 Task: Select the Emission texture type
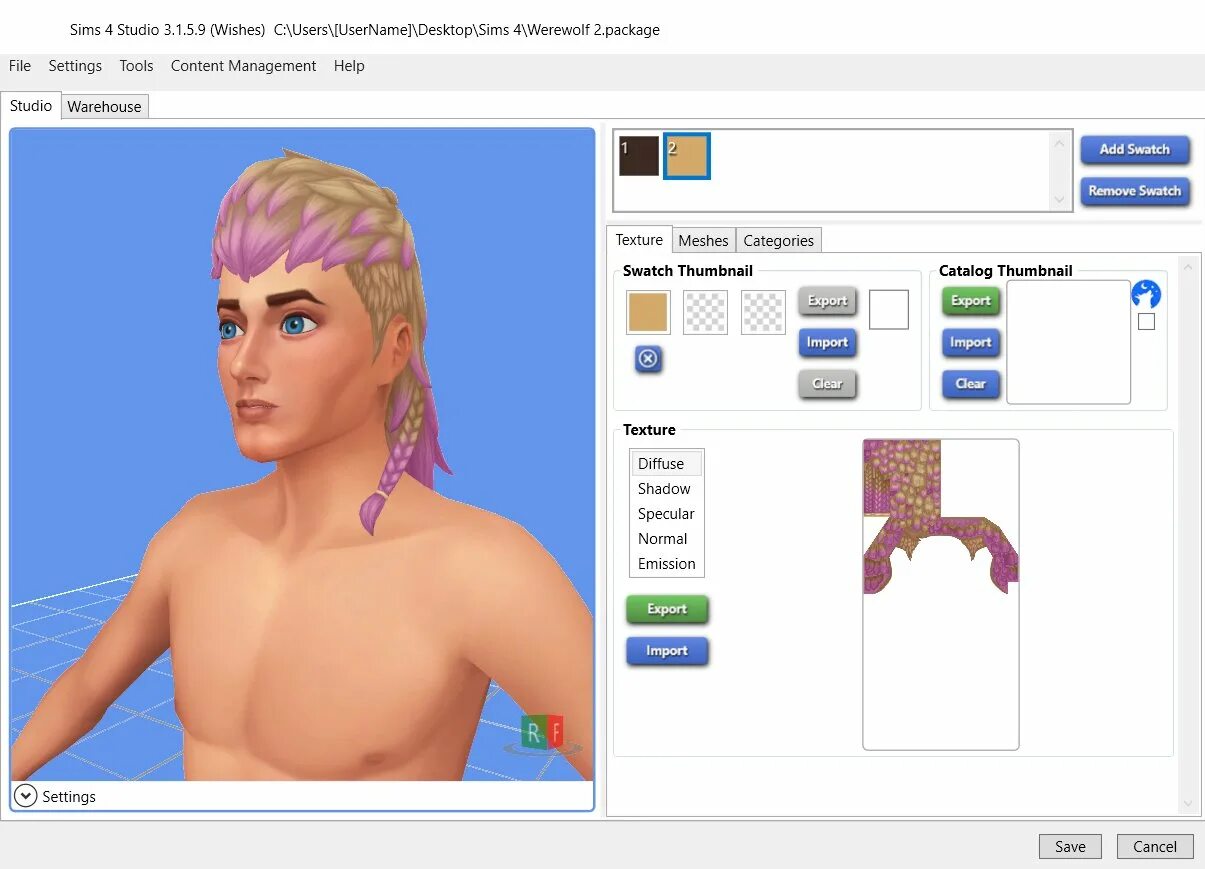click(x=665, y=563)
